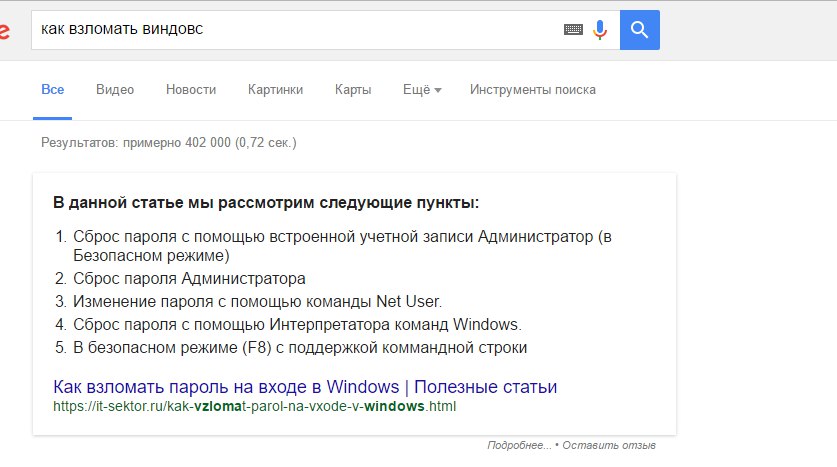Screen dimensions: 837x467
Task: Click the green it-sektor.ru URL
Action: click(x=255, y=406)
